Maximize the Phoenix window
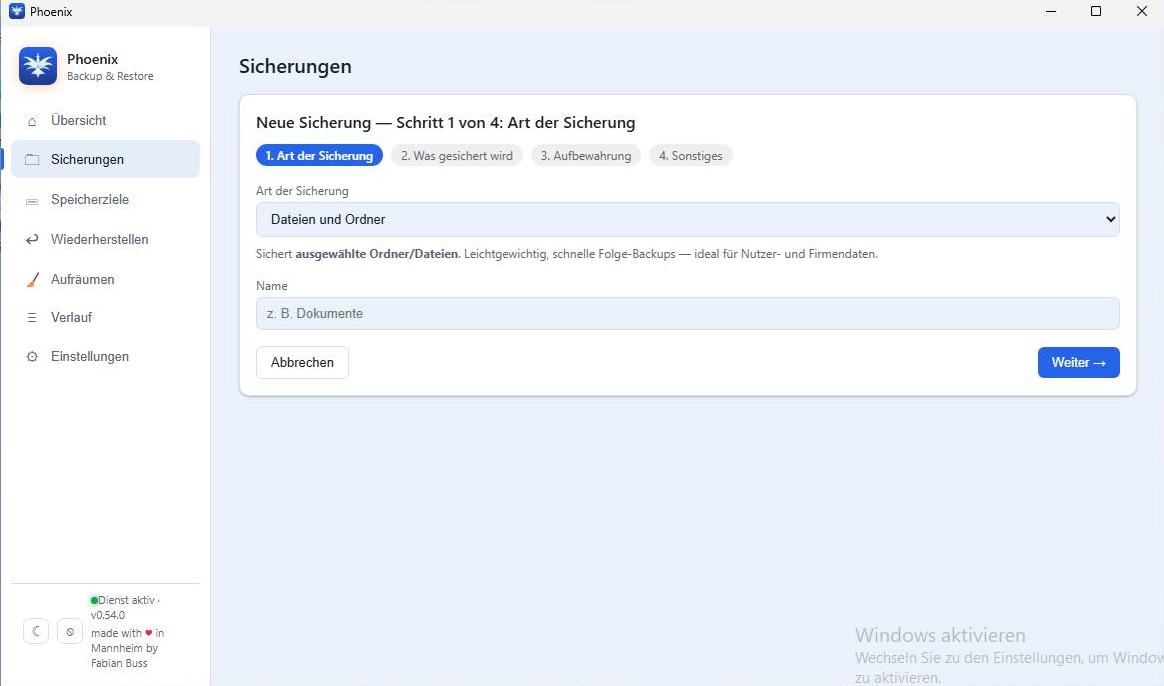This screenshot has height=686, width=1164. point(1096,11)
